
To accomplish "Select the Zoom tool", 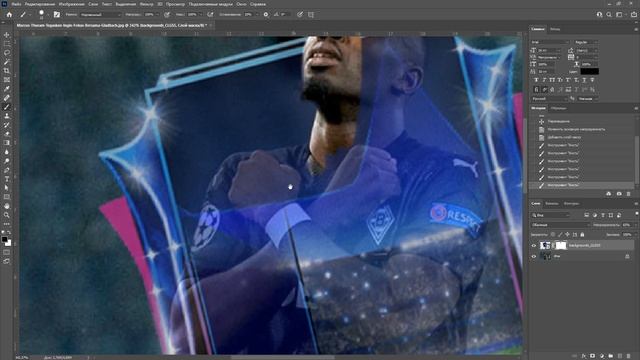I will click(x=7, y=215).
